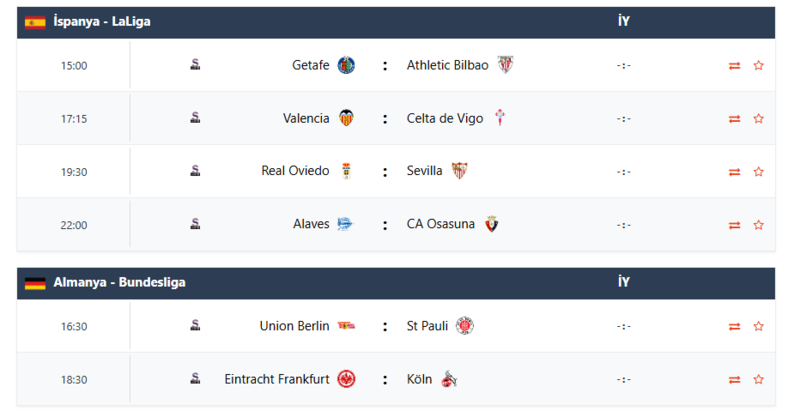The height and width of the screenshot is (417, 800).
Task: Click swap arrows on Alaves match row
Action: (x=734, y=225)
